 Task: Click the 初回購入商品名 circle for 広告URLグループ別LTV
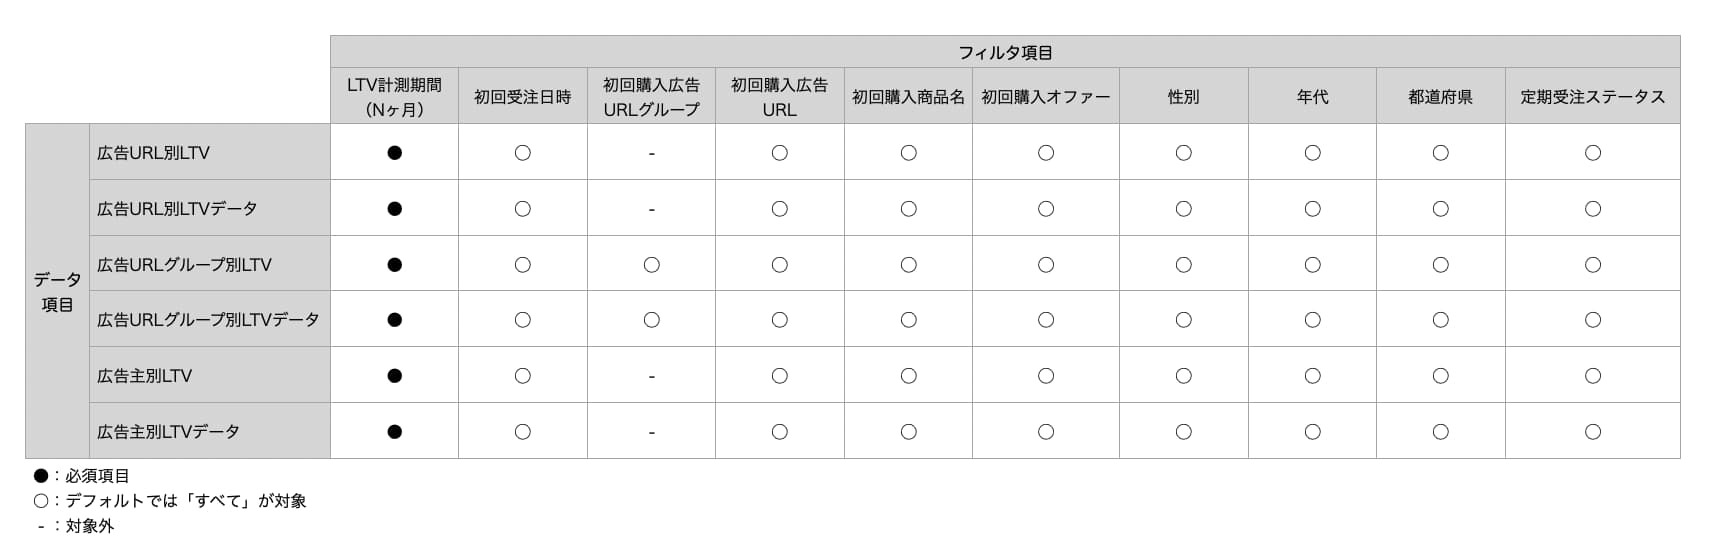908,265
